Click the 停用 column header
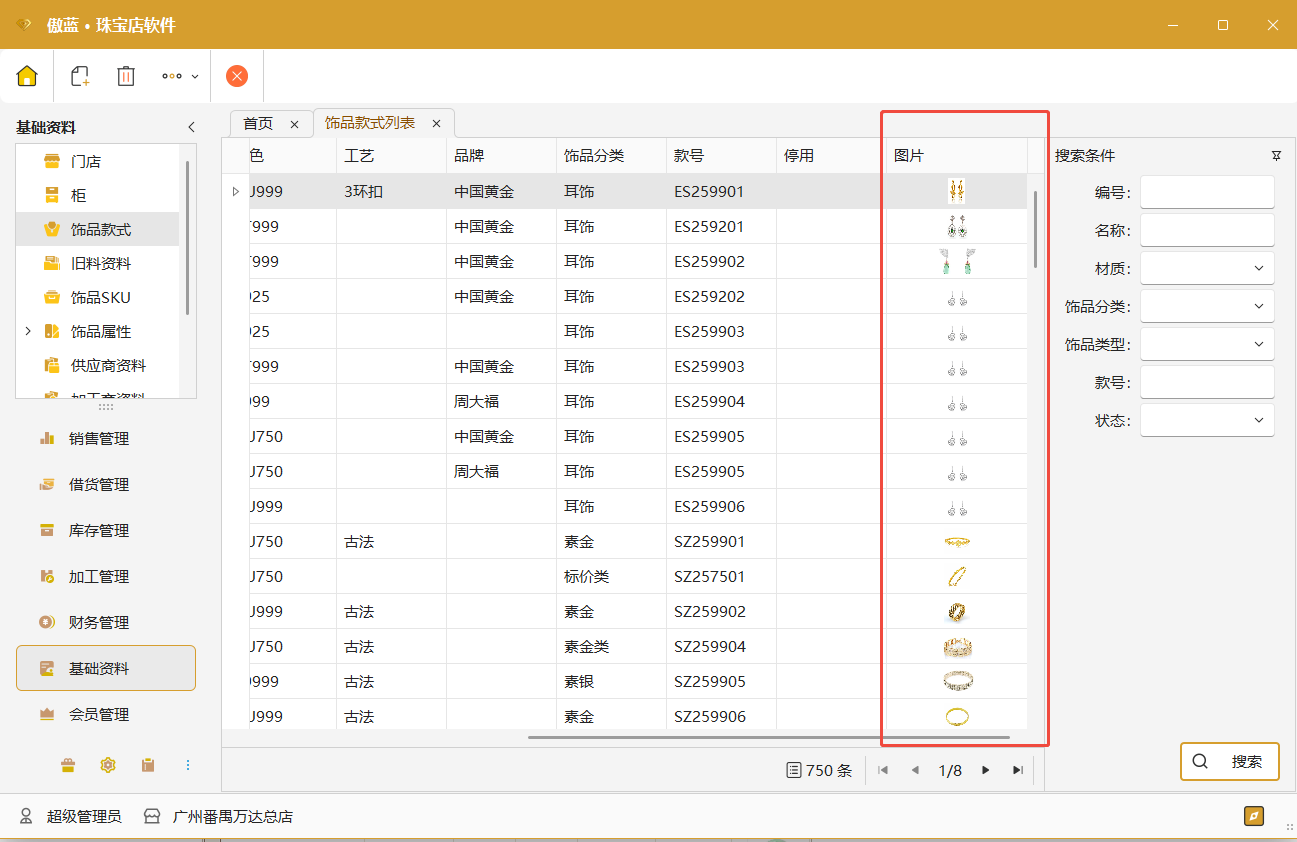Viewport: 1297px width, 842px height. point(831,156)
